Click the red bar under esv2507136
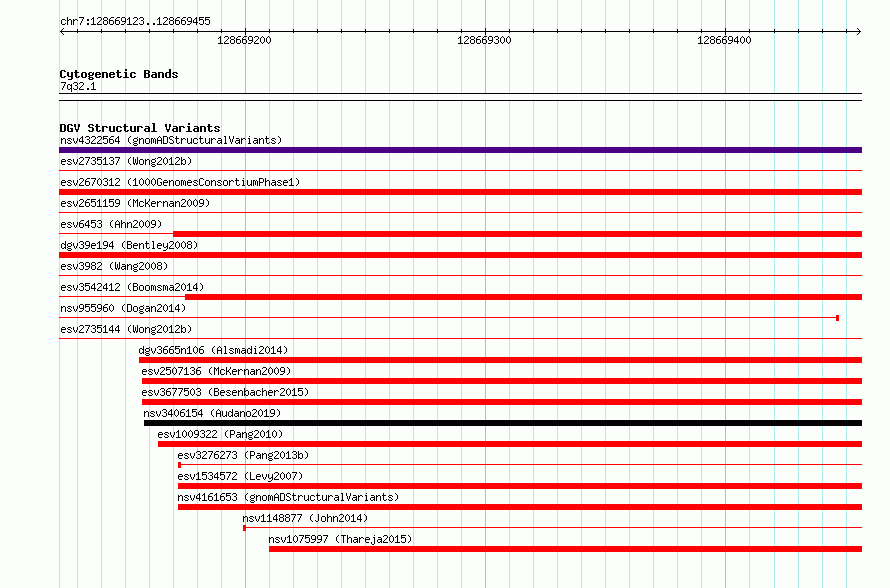Image resolution: width=890 pixels, height=588 pixels. [502, 381]
